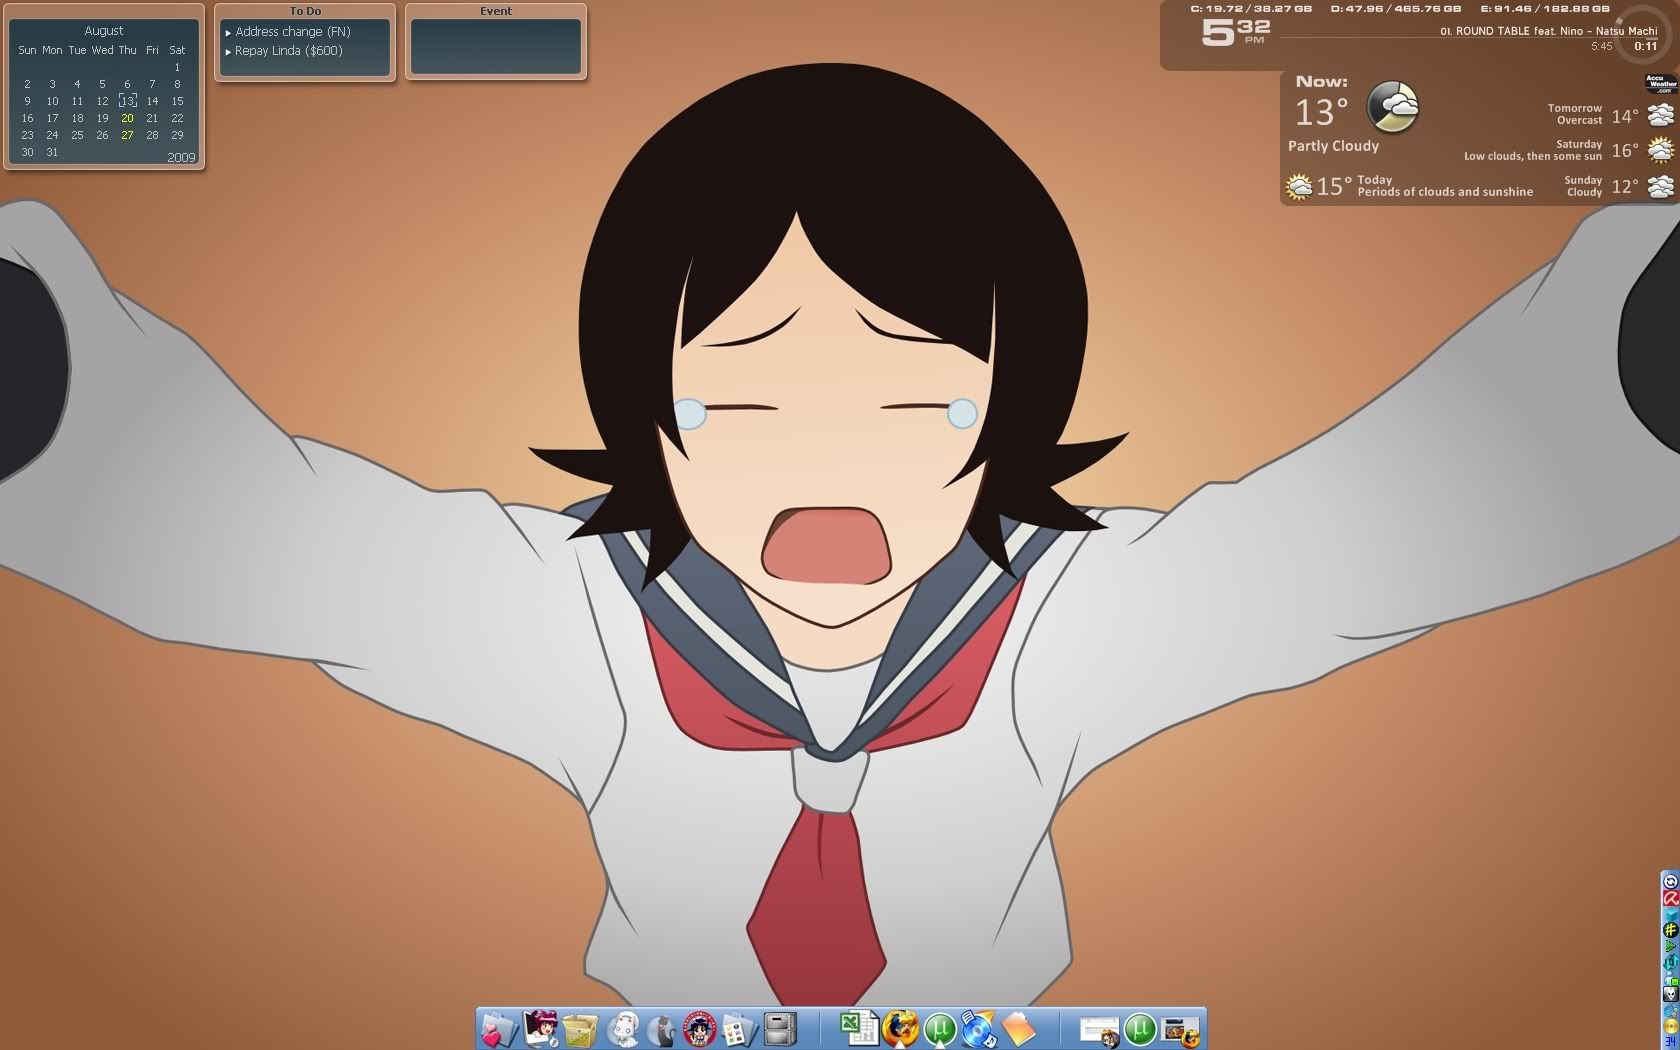Open the round red anime badge icon
The width and height of the screenshot is (1680, 1050).
coord(700,1029)
